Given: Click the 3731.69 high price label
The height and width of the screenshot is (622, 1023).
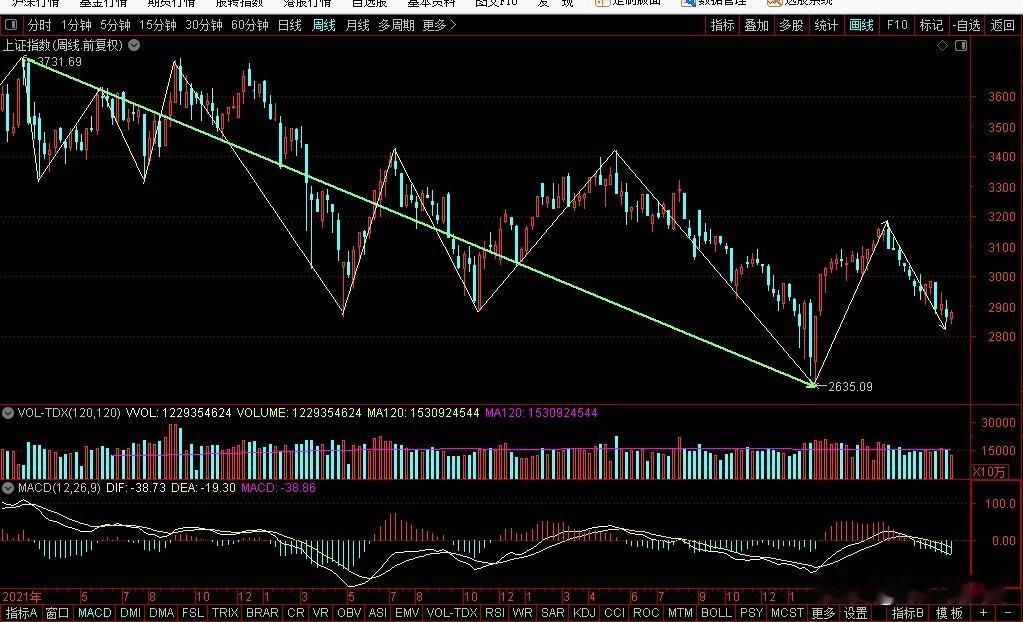Looking at the screenshot, I should pyautogui.click(x=59, y=62).
